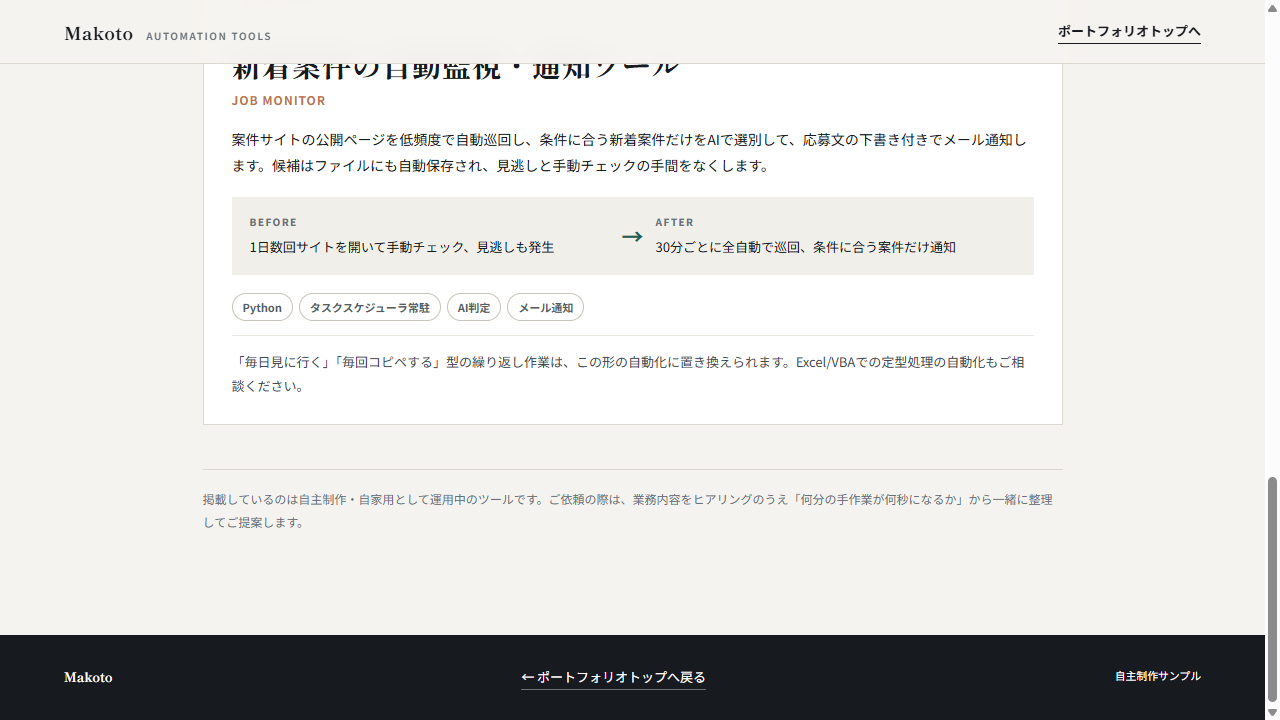Click the scrollbar down arrow
Screen dimensions: 1280x720
click(x=1272, y=712)
